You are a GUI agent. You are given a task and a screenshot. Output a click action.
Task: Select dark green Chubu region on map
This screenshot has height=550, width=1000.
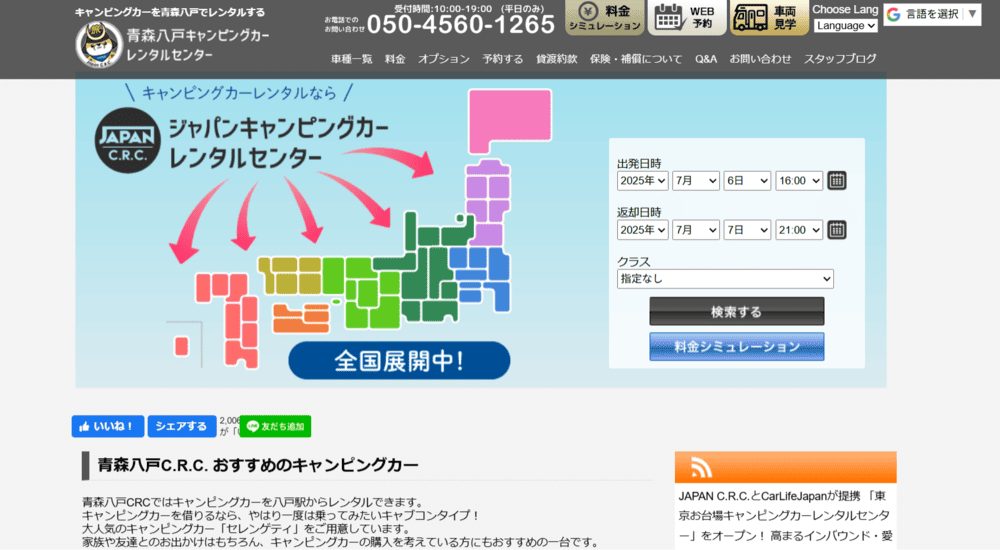tap(429, 268)
